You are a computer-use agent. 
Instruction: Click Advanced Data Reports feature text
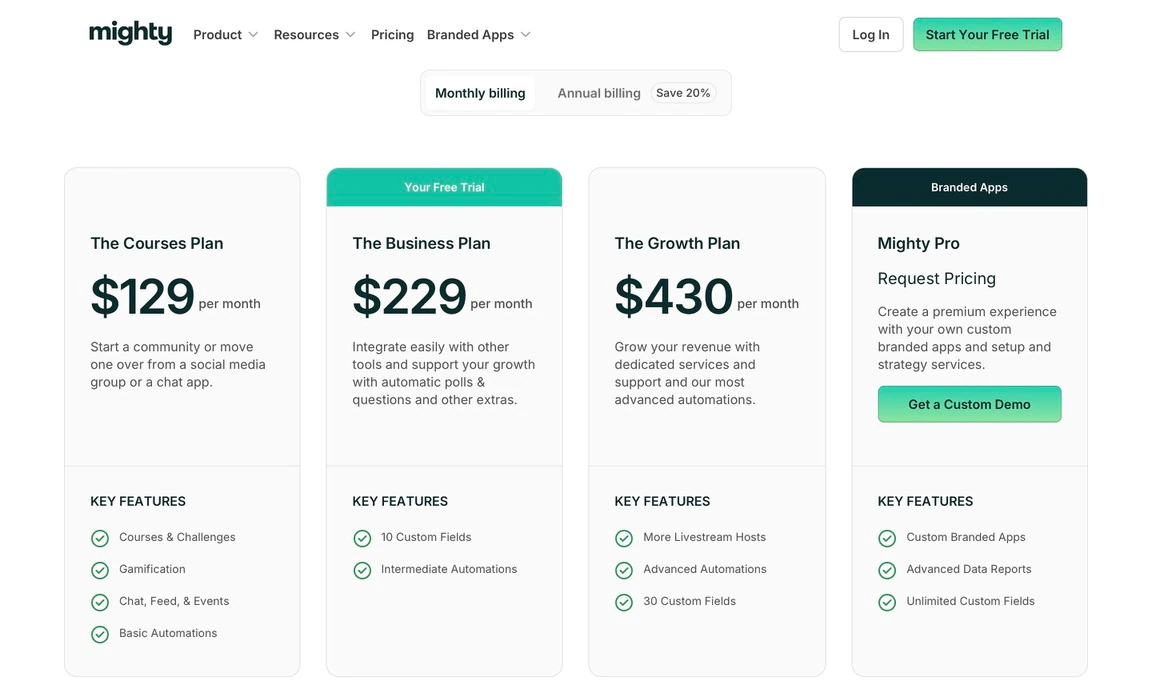[x=968, y=569]
